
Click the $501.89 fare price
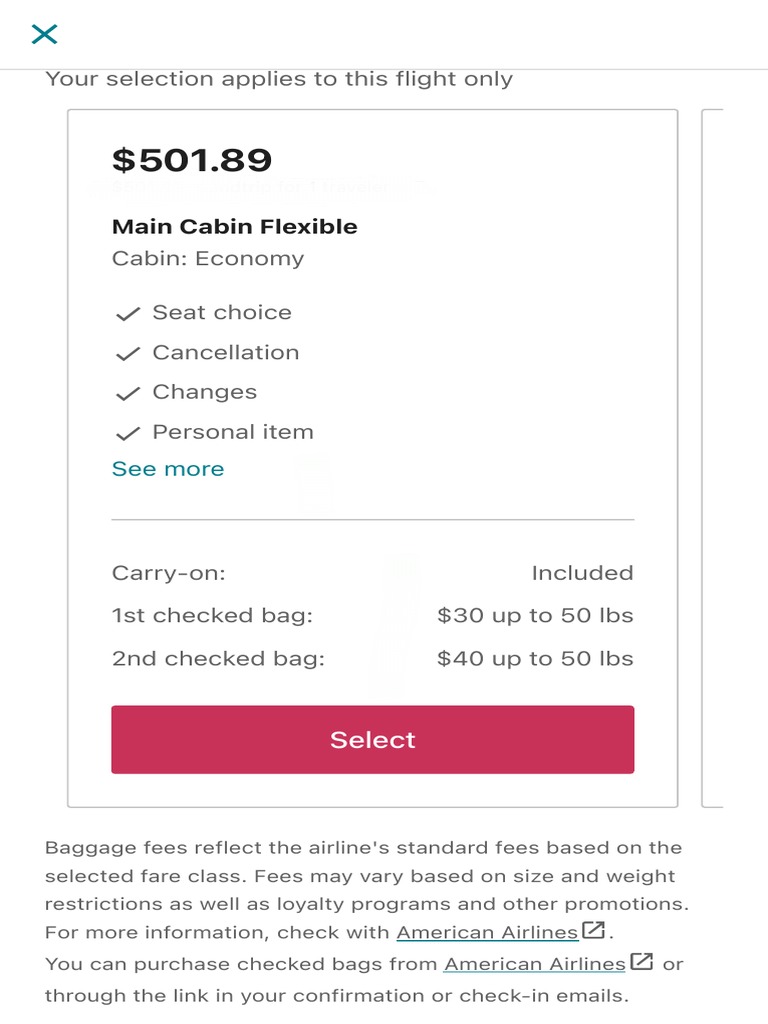(x=192, y=160)
